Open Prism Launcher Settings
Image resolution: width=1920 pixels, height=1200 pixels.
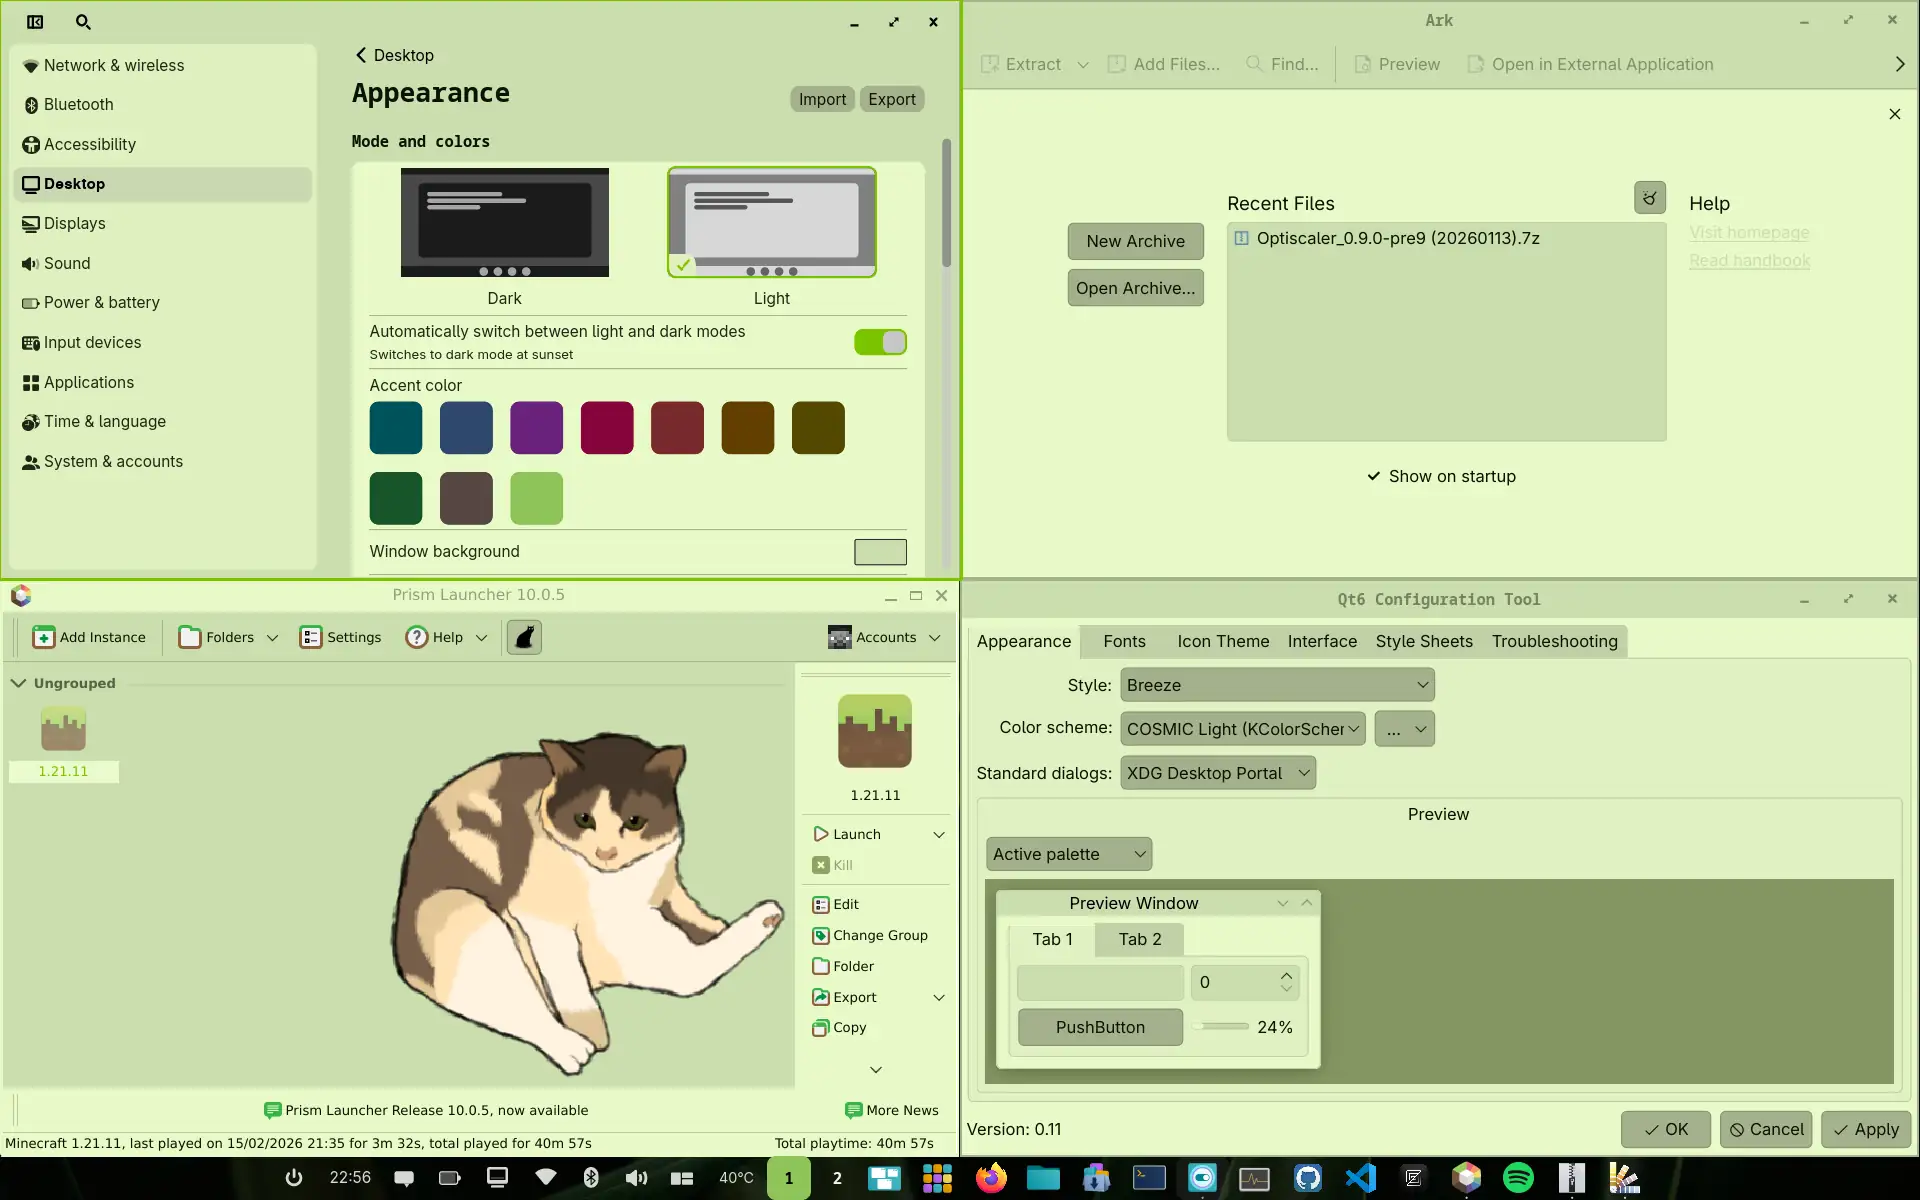(340, 637)
